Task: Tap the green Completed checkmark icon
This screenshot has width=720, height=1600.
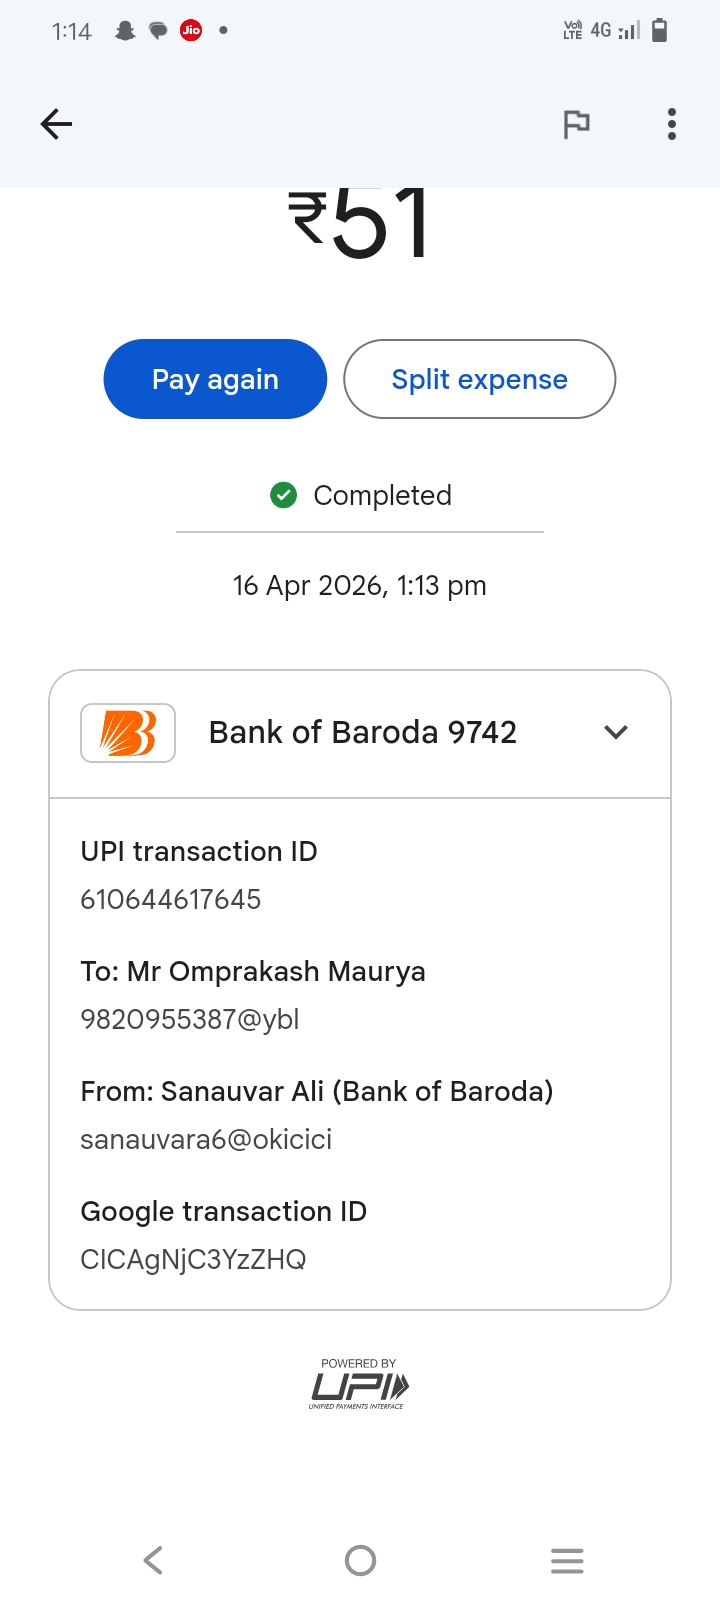Action: (284, 495)
